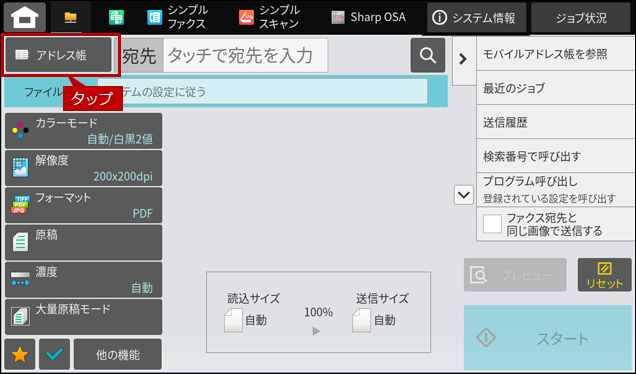
Task: Collapse action panel with right chevron
Action: (x=463, y=59)
